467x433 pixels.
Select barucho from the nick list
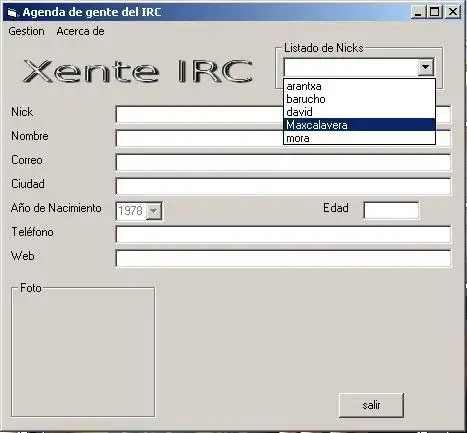(359, 99)
